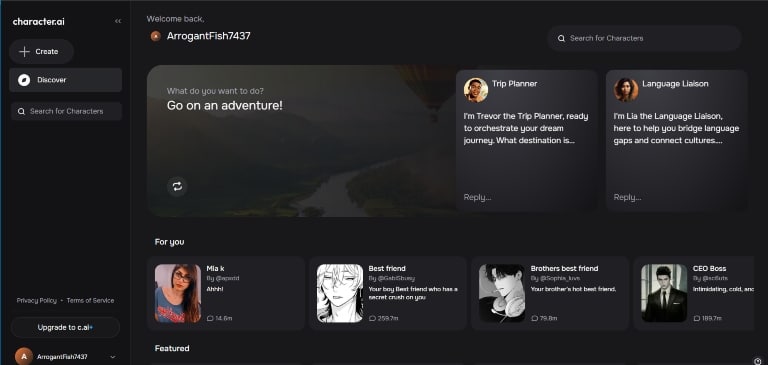Click the Trip Planner avatar
The height and width of the screenshot is (365, 768).
[476, 90]
